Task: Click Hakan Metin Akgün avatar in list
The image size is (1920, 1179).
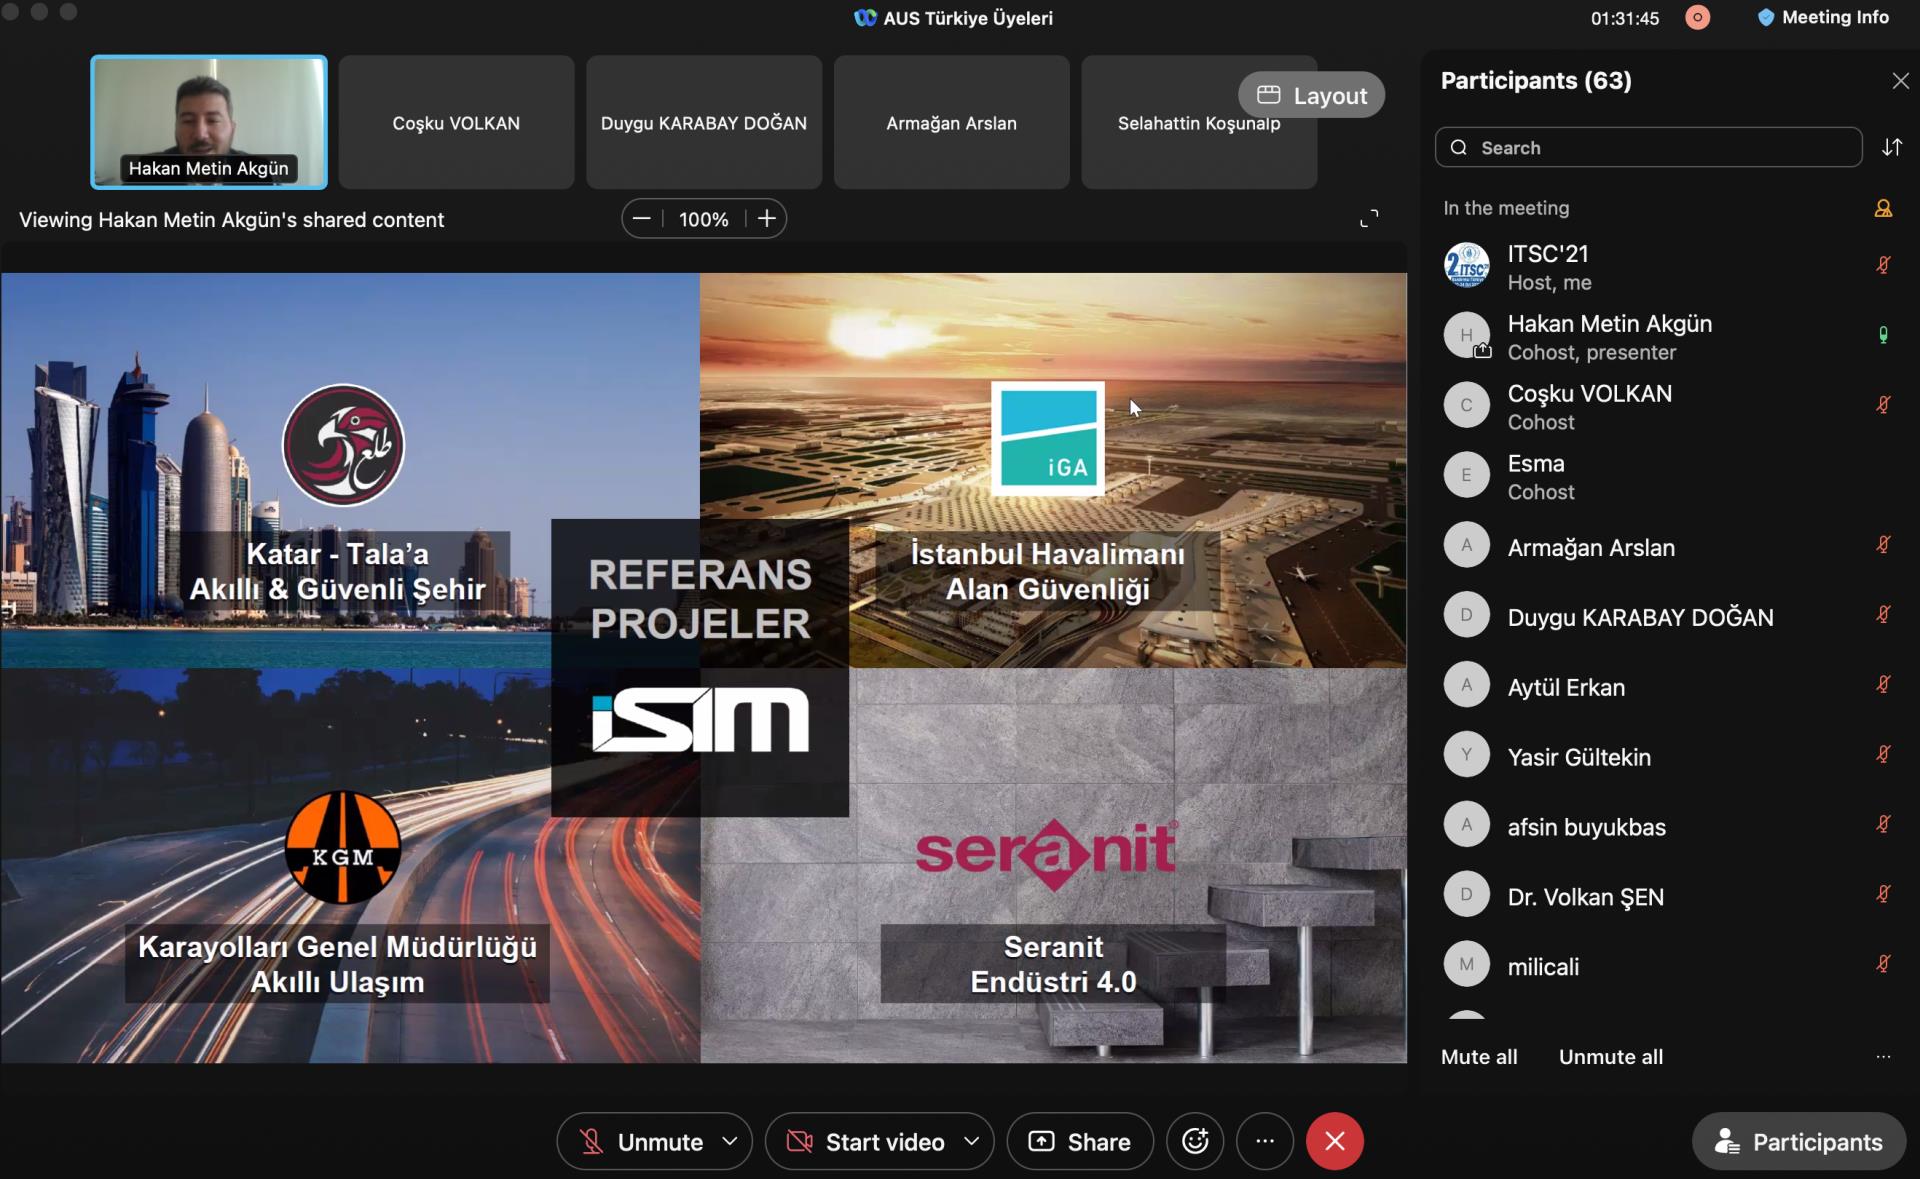Action: 1467,335
